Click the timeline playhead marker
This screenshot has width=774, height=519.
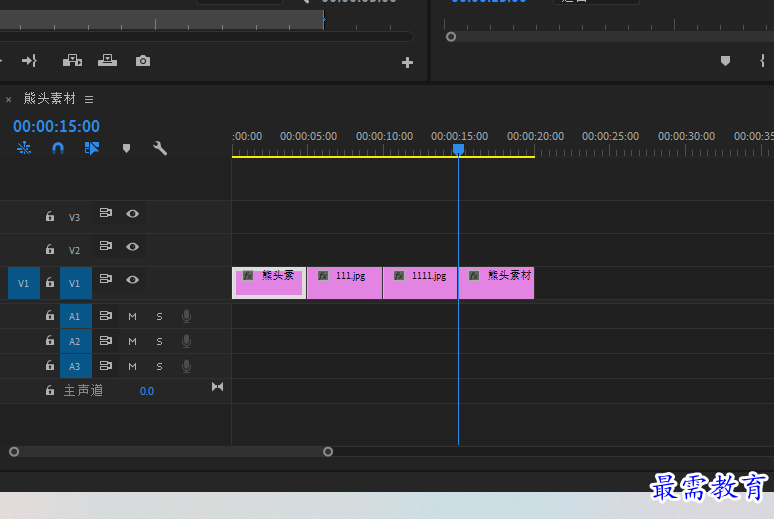click(459, 149)
